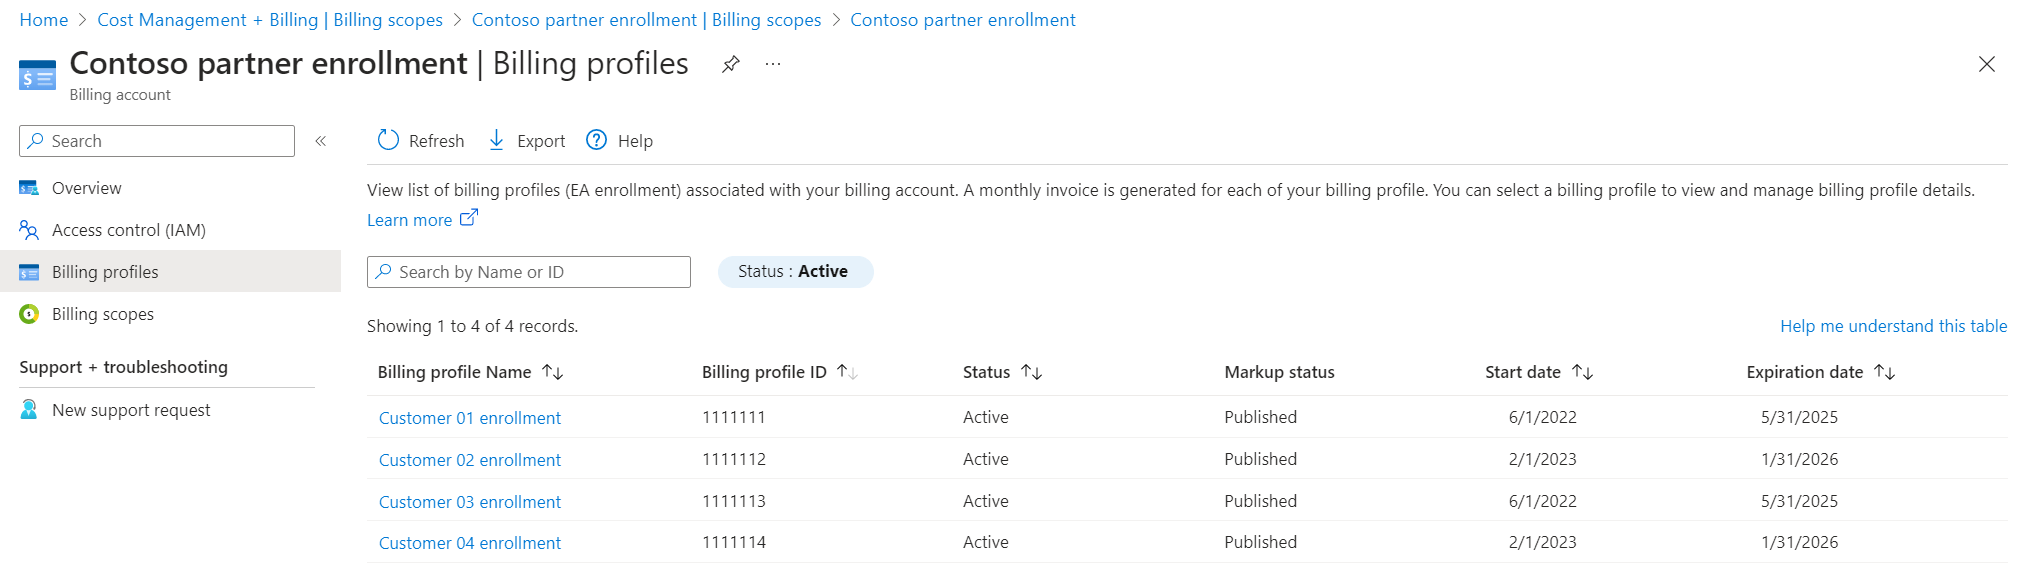
Task: Click the Help button label
Action: pyautogui.click(x=635, y=141)
